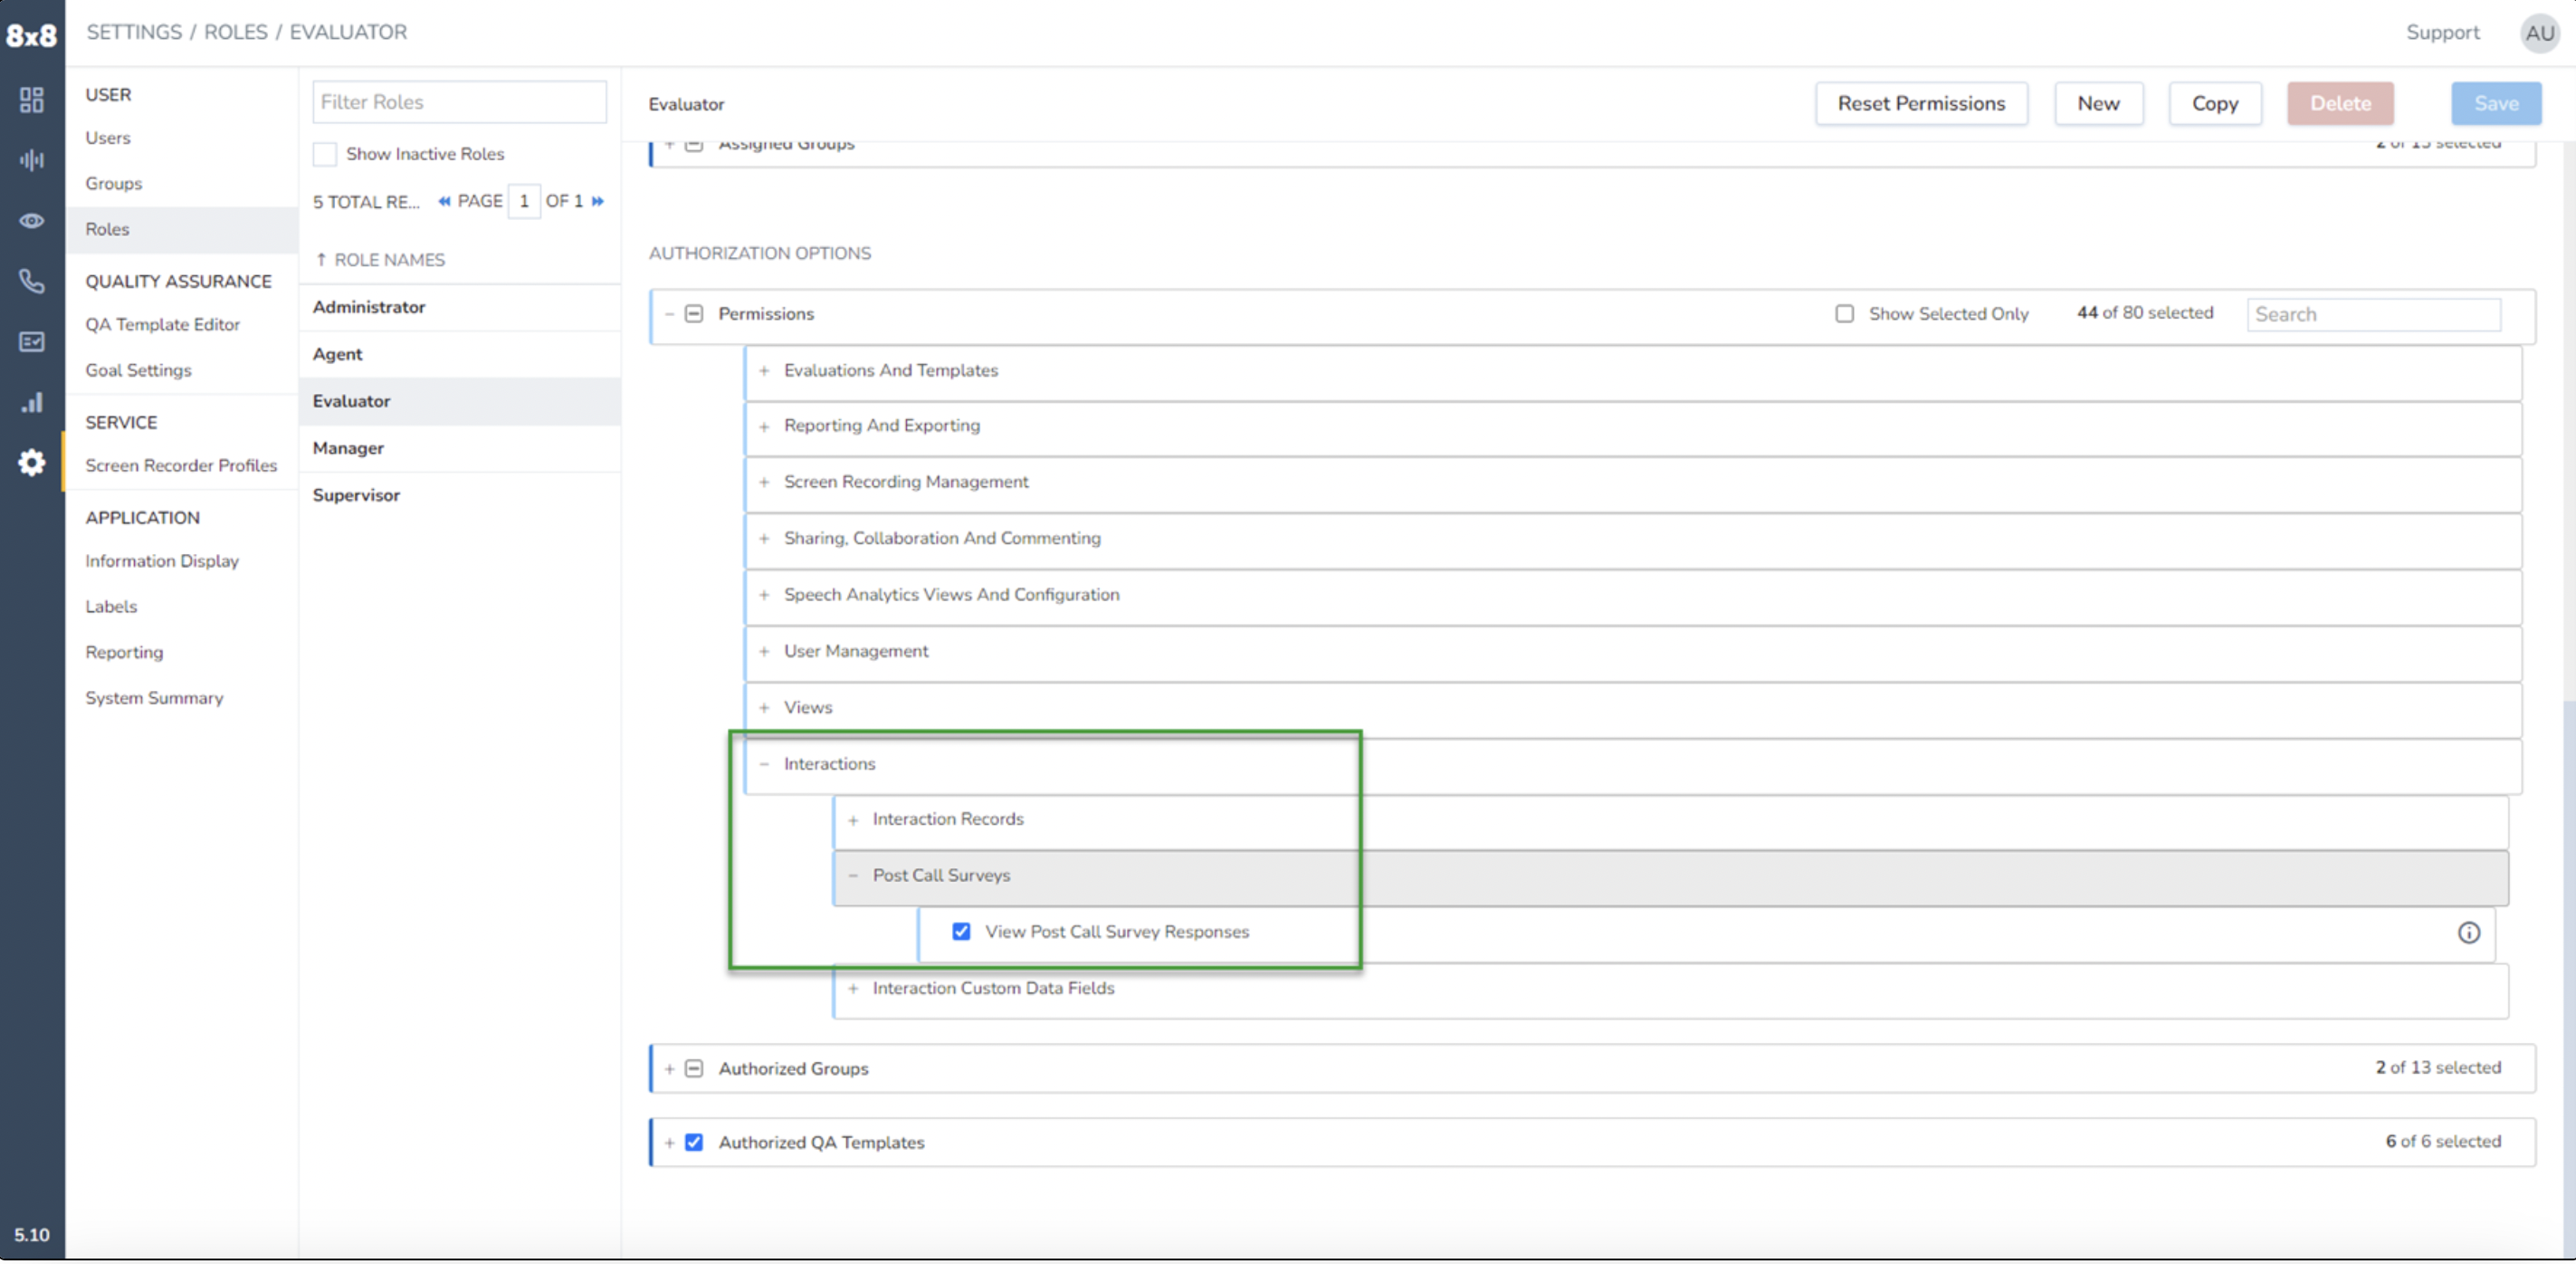
Task: Open the evaluation checklist icon in sidebar
Action: pos(32,342)
